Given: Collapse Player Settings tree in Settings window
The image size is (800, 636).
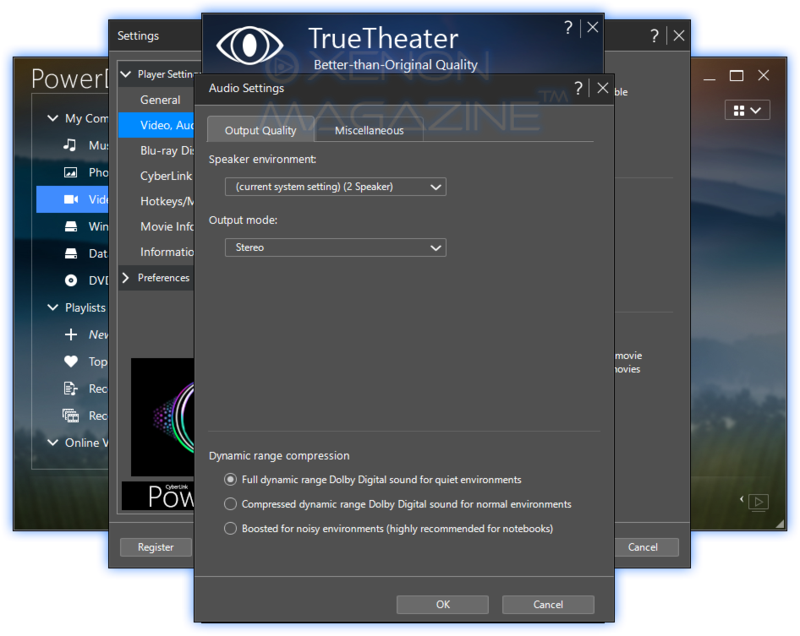Looking at the screenshot, I should [126, 74].
